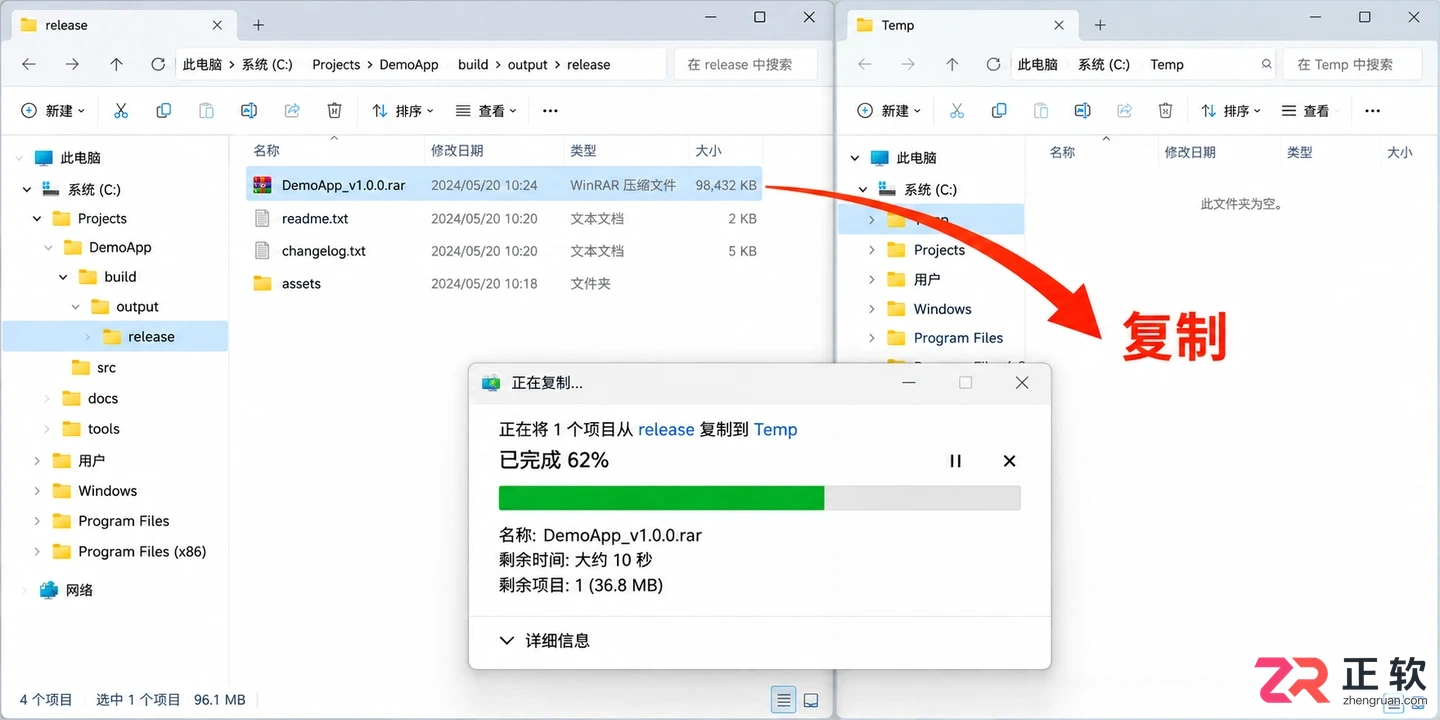Select release tab in left window
This screenshot has height=720, width=1440.
coord(122,25)
